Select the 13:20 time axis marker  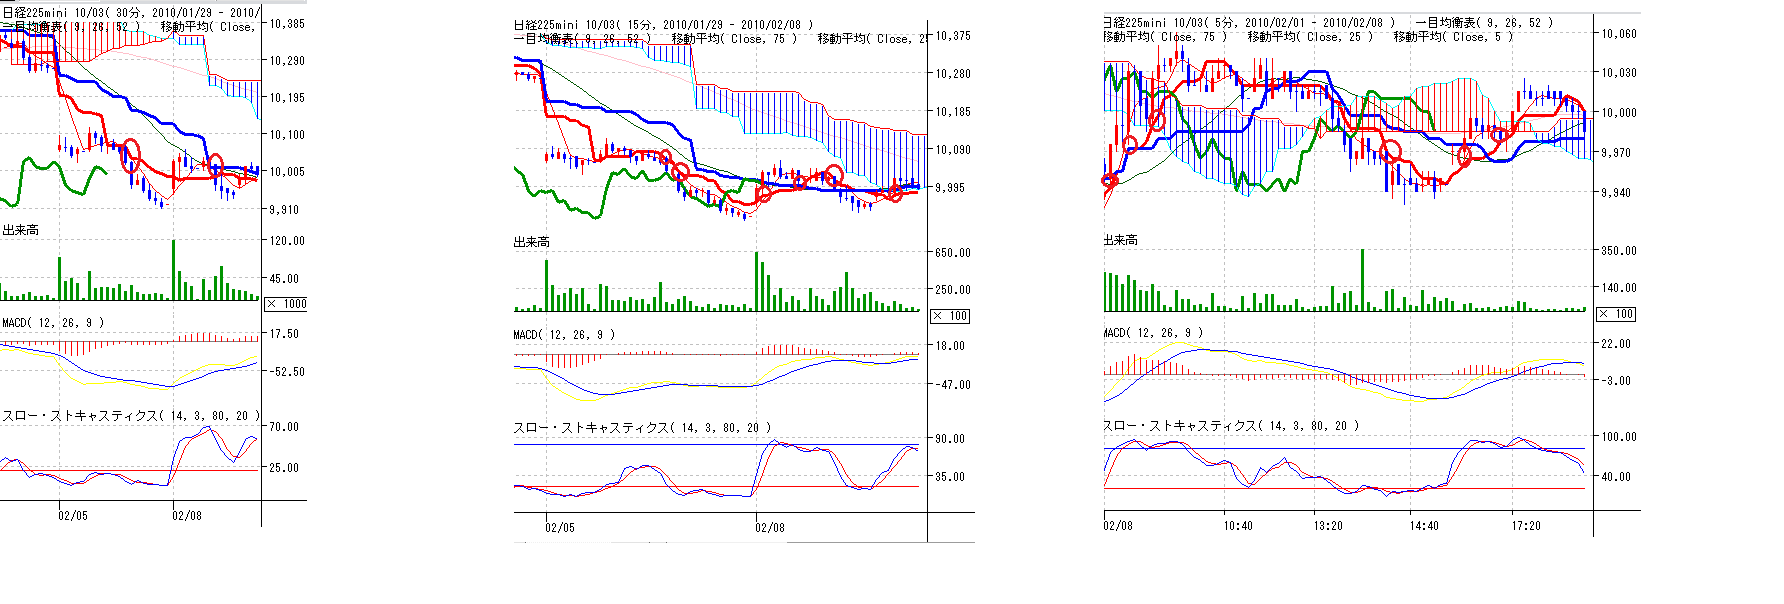1328,526
